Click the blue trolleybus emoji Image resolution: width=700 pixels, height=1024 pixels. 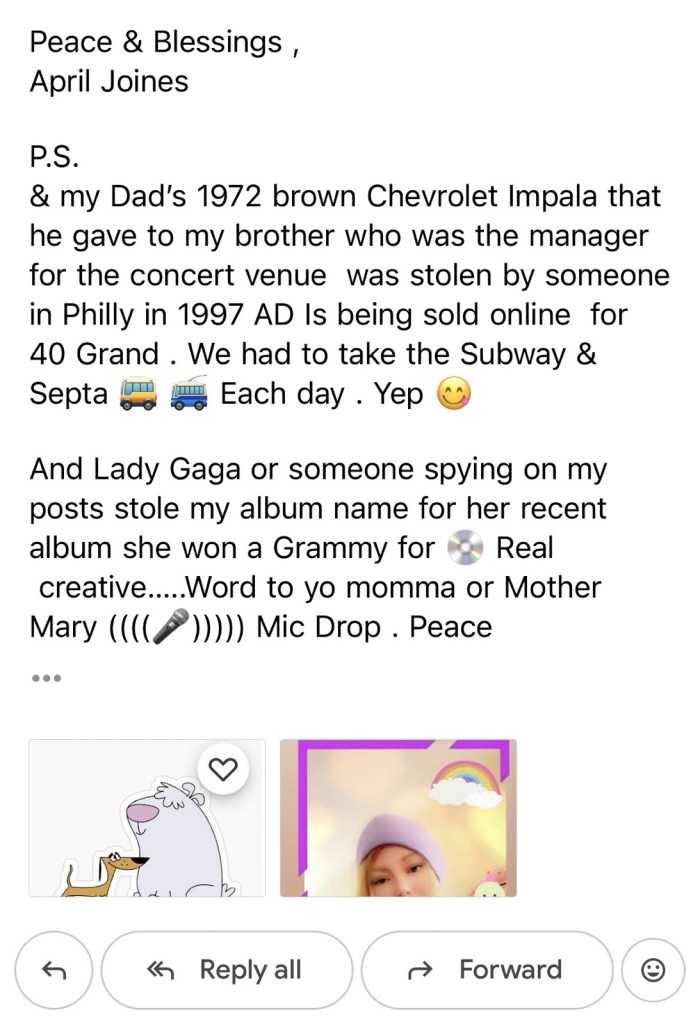click(x=187, y=394)
